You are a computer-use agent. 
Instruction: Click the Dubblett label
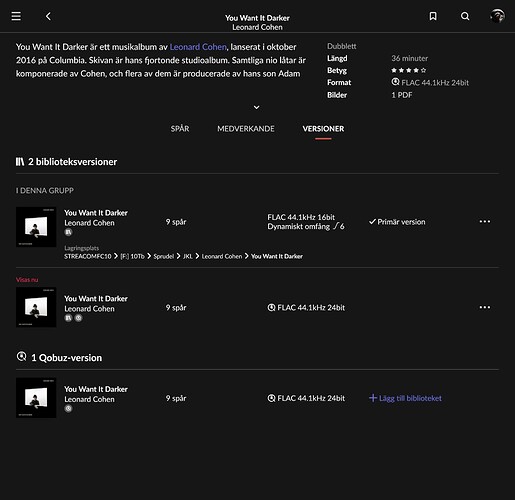tap(342, 46)
